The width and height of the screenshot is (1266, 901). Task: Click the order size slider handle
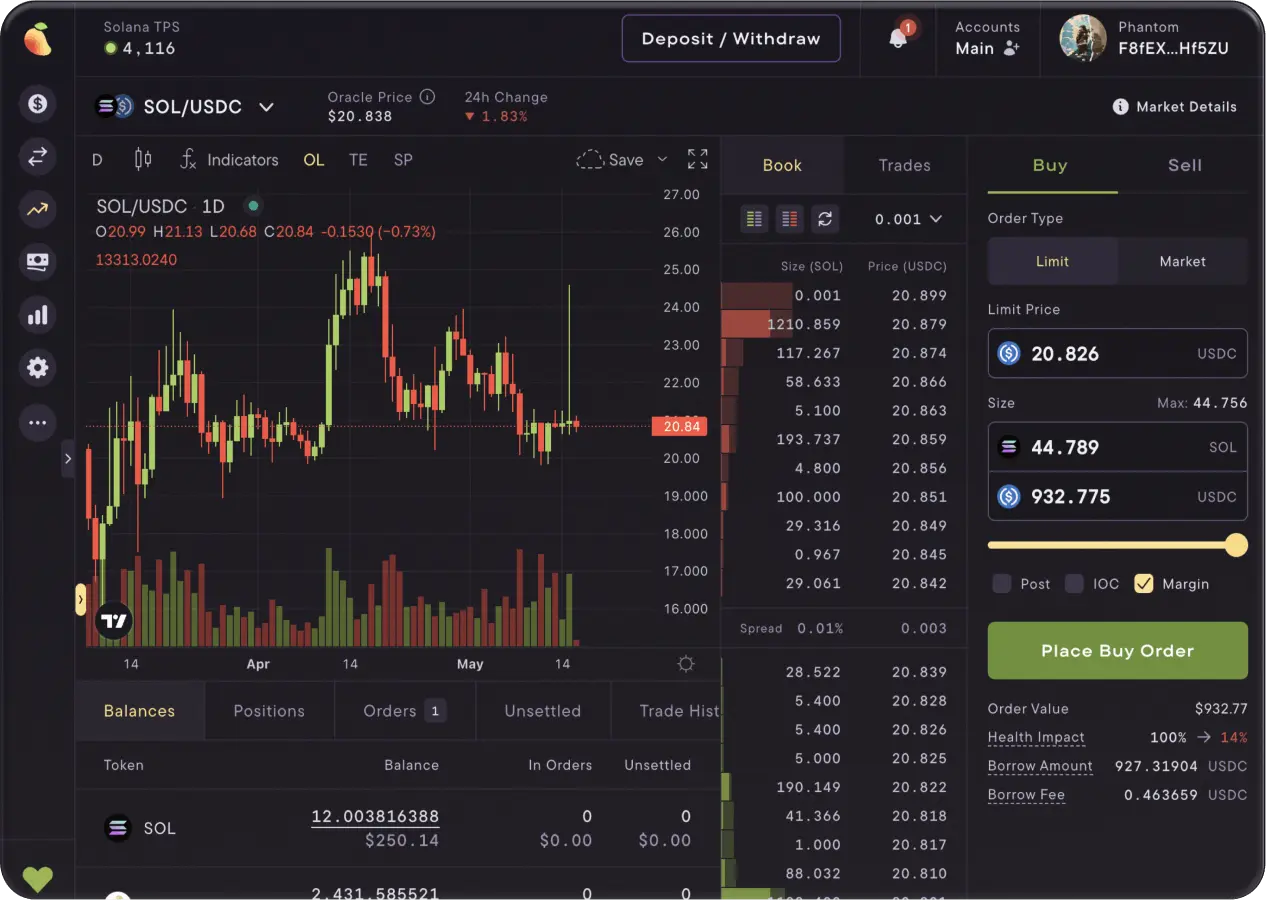pyautogui.click(x=1237, y=545)
